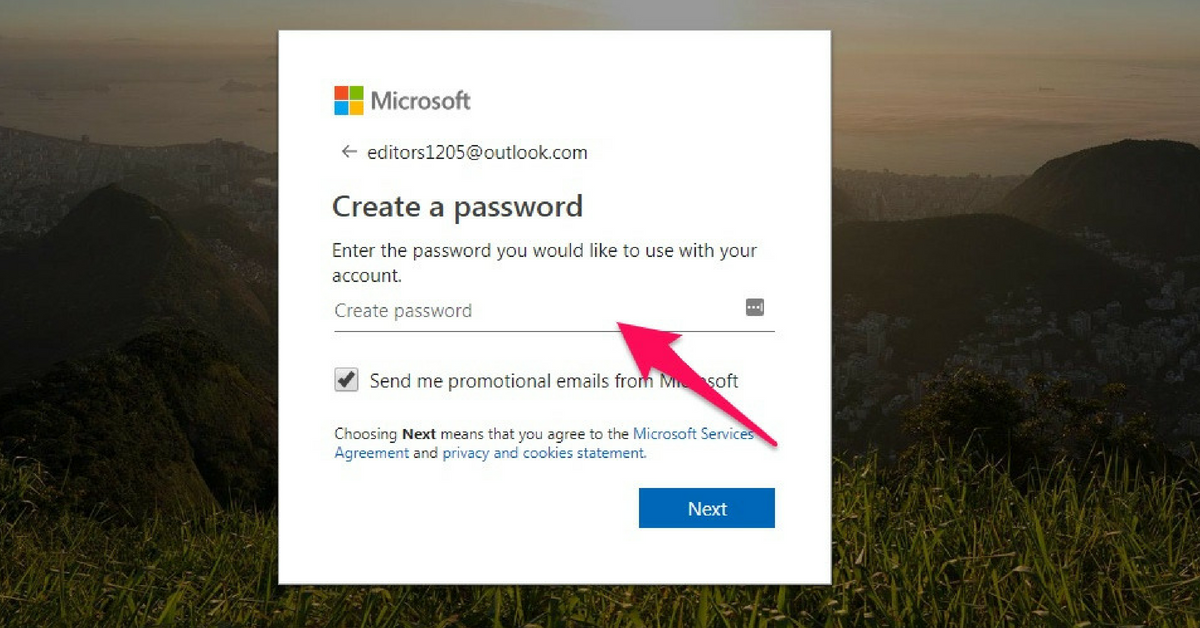Click the bold word Next in agreement text
The width and height of the screenshot is (1200, 628).
click(420, 434)
